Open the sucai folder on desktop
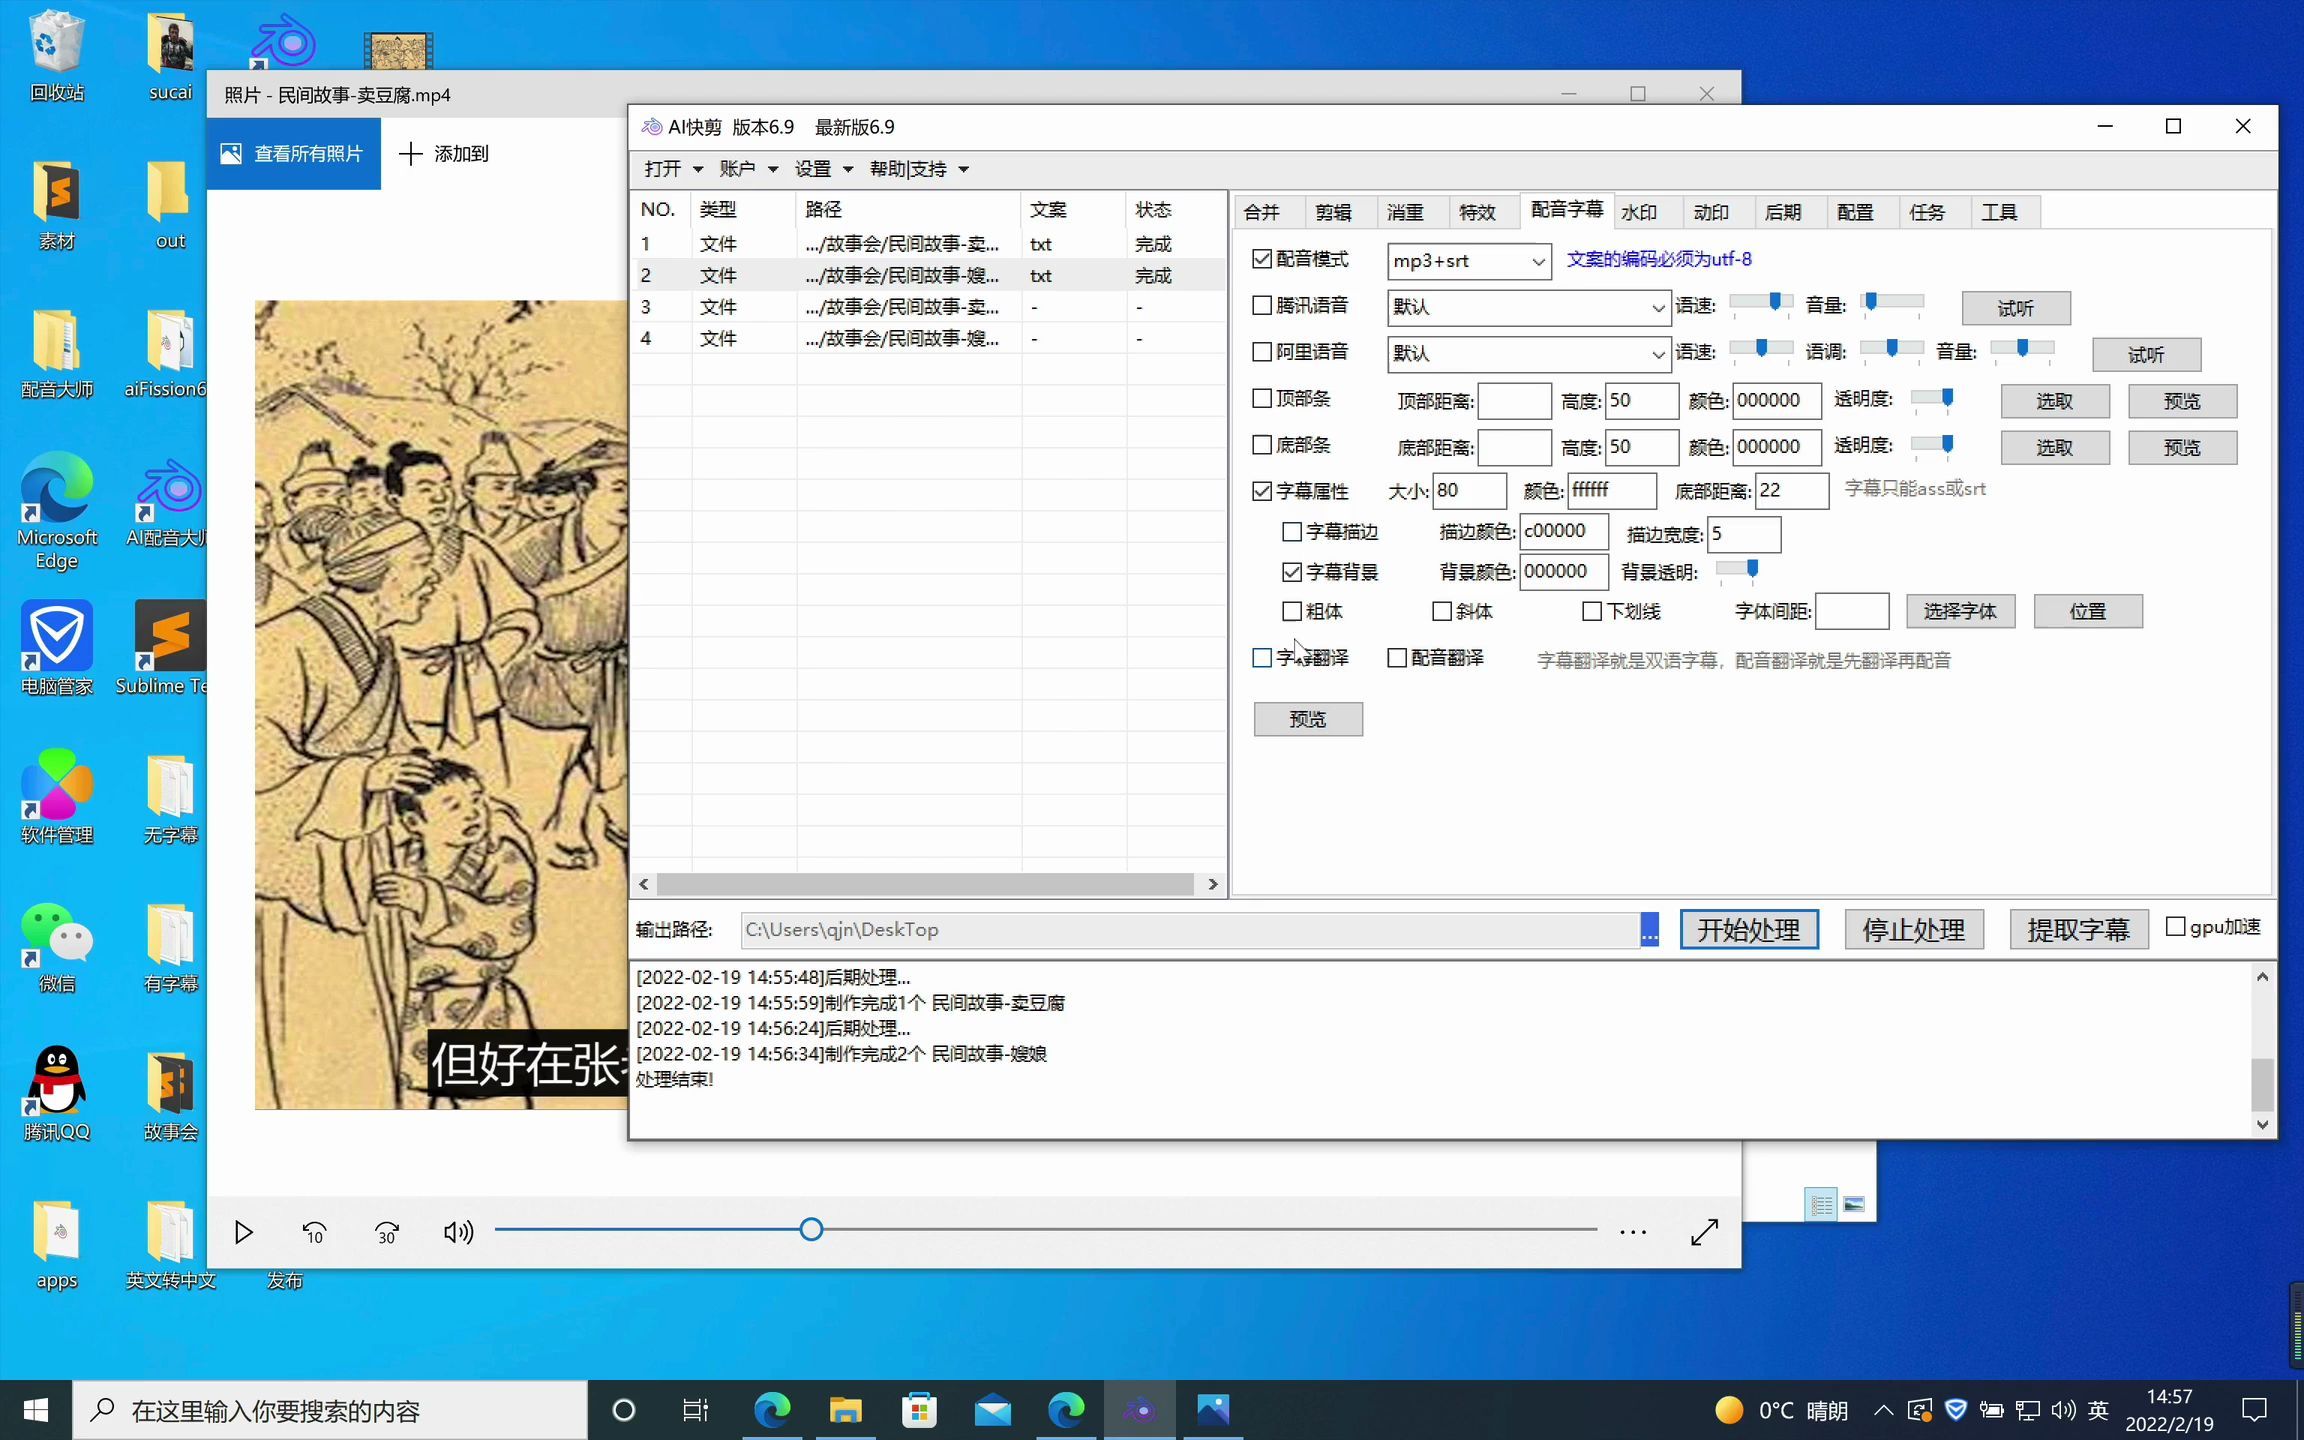2304x1440 pixels. (170, 55)
